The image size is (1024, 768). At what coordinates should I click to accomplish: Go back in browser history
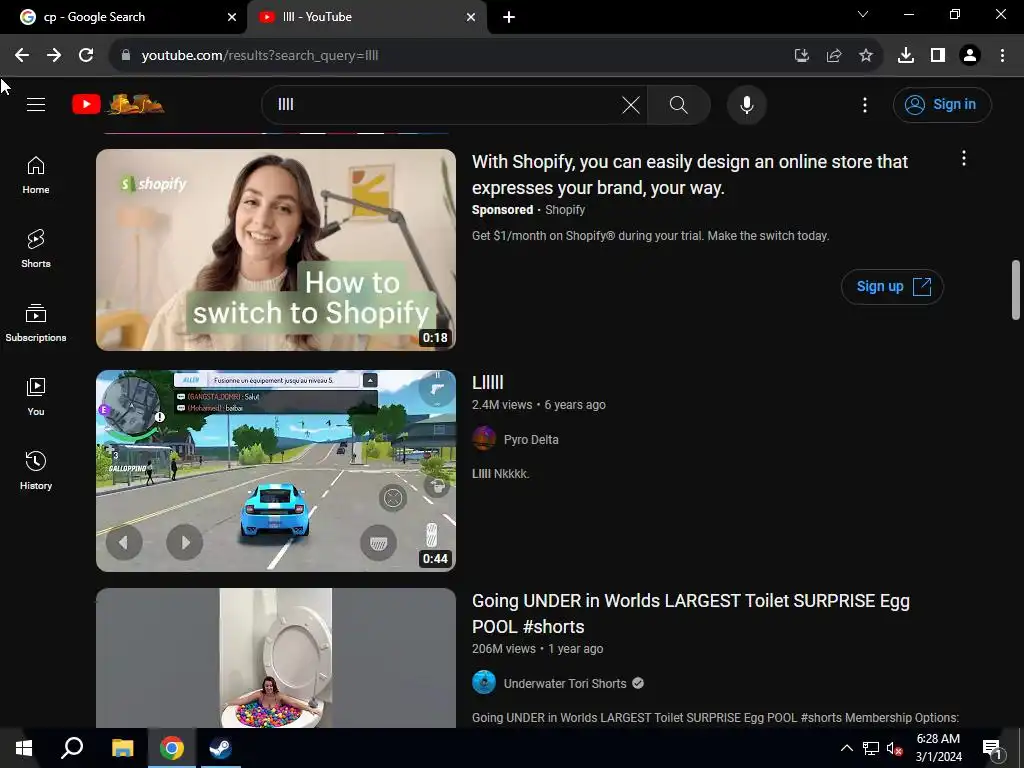pyautogui.click(x=22, y=56)
